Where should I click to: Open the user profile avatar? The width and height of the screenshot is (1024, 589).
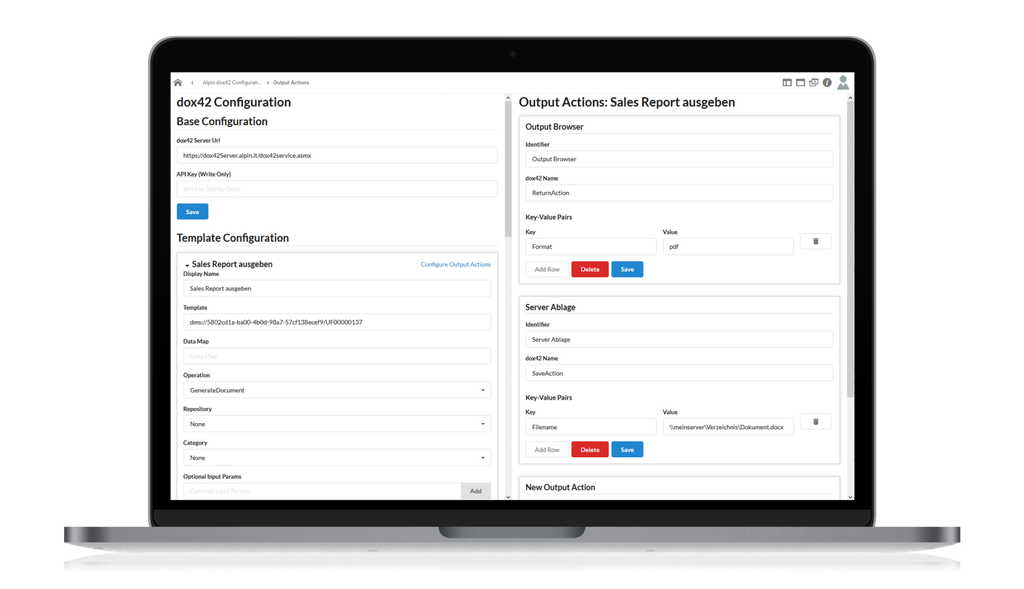[843, 82]
